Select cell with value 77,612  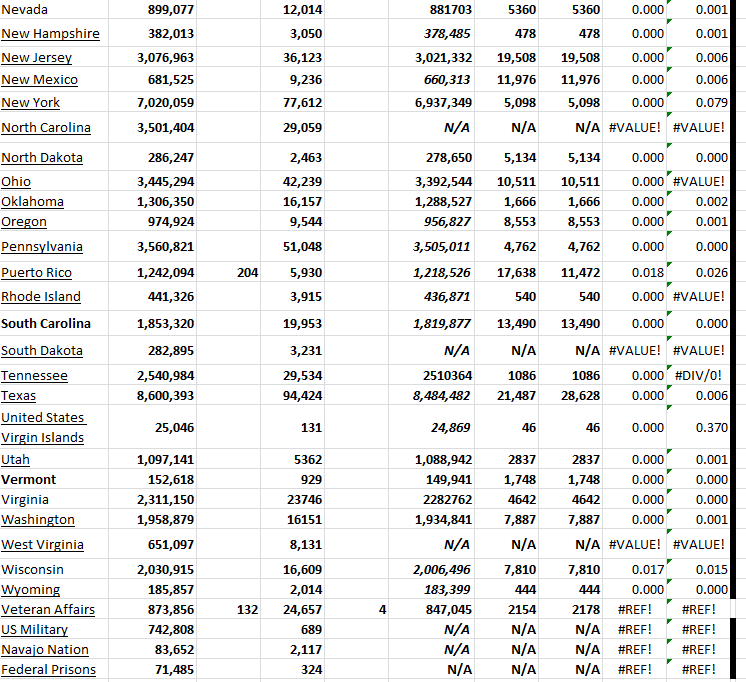click(292, 102)
